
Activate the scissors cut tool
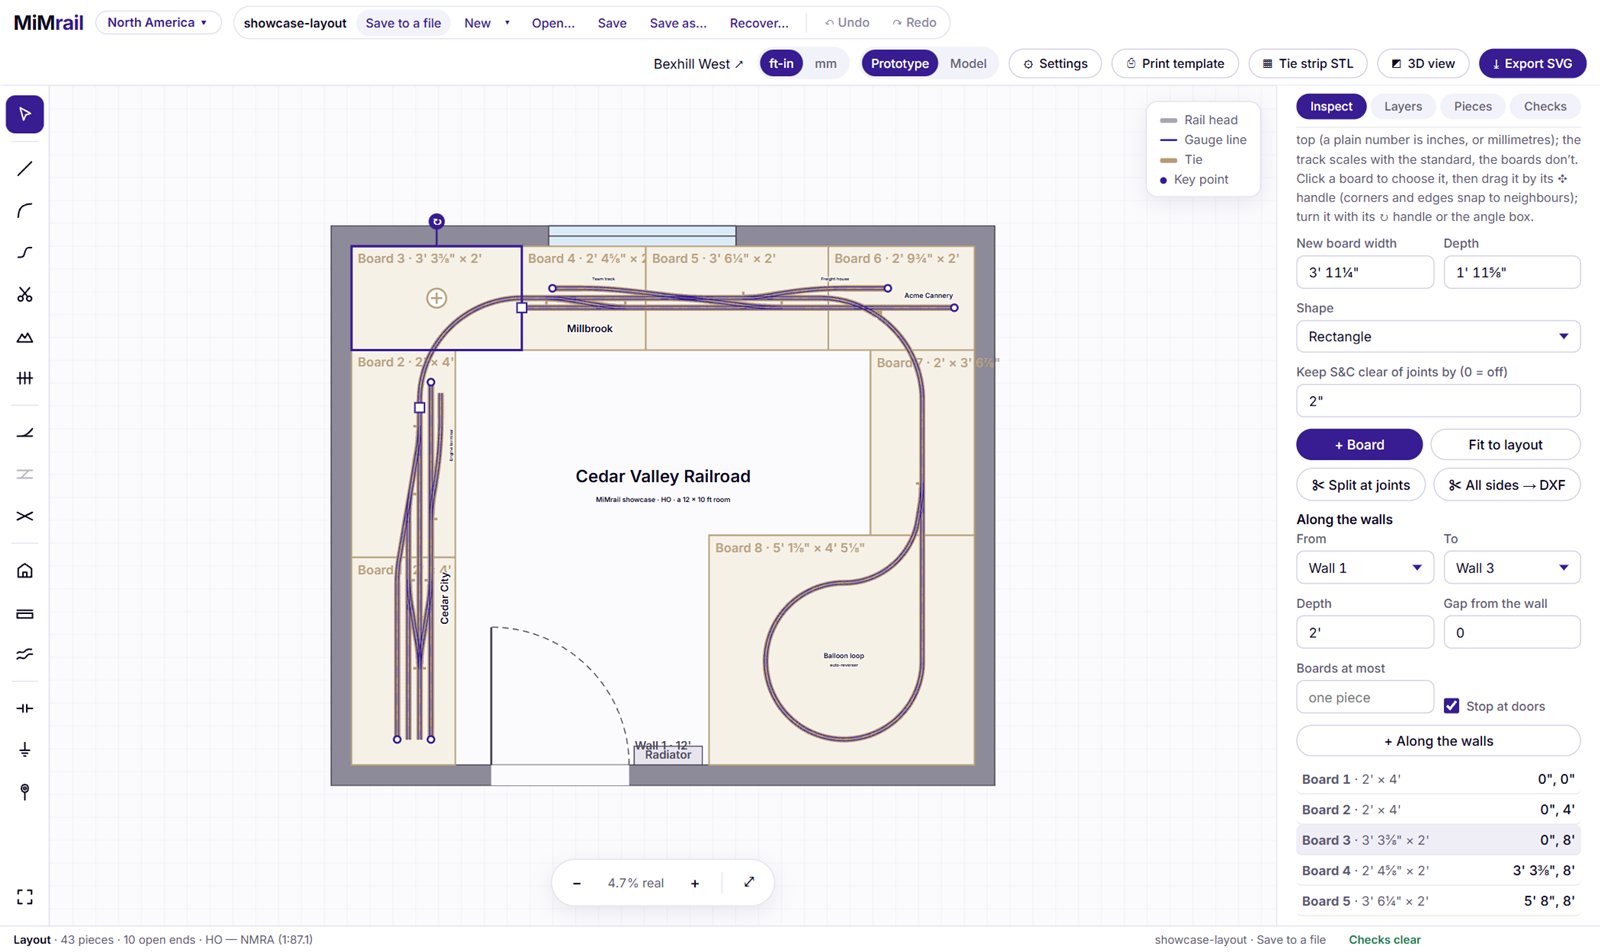point(25,295)
